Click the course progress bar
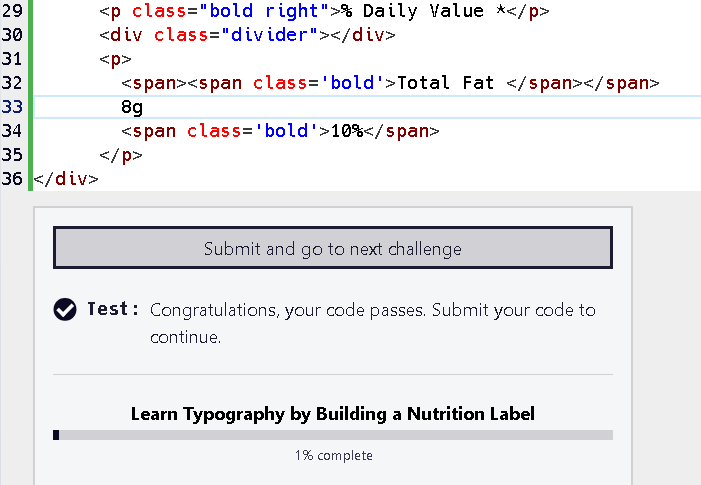The height and width of the screenshot is (485, 701). 332,435
